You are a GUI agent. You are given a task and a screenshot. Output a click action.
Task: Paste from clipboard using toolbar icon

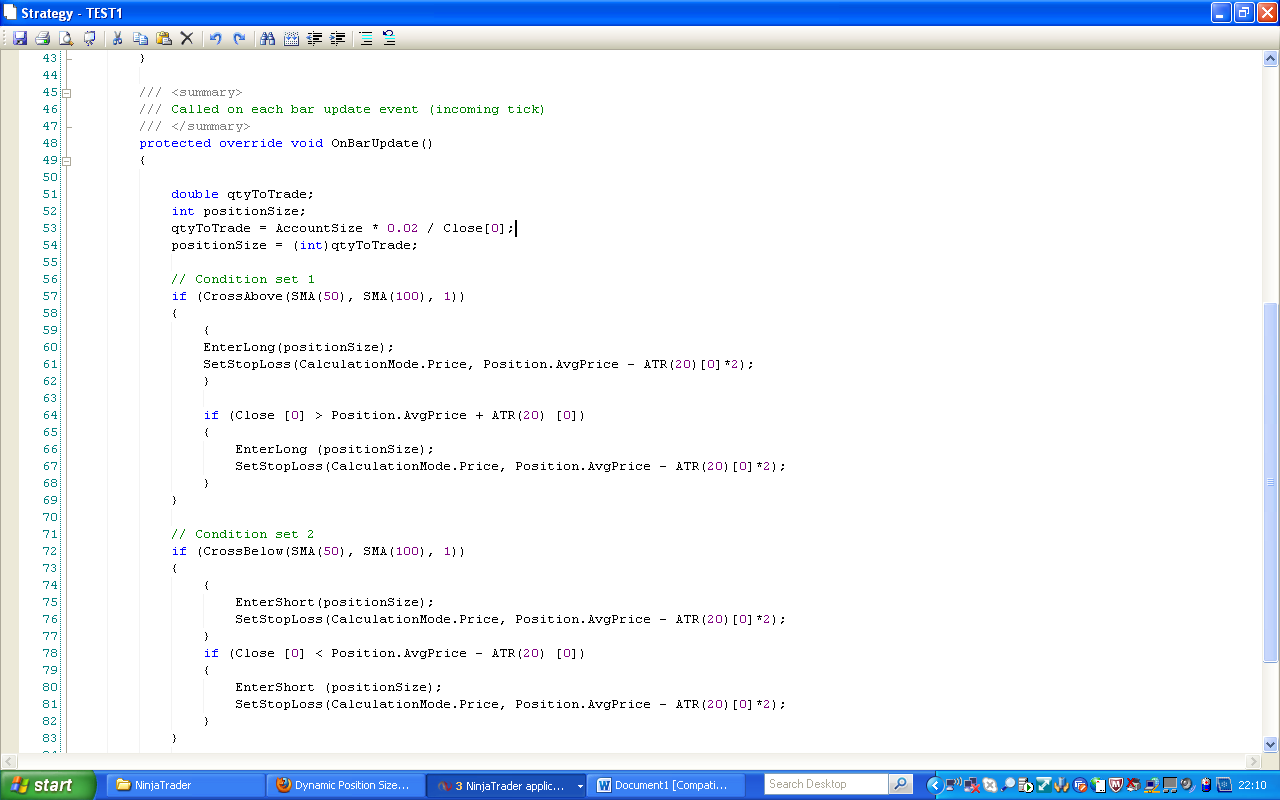[x=163, y=38]
